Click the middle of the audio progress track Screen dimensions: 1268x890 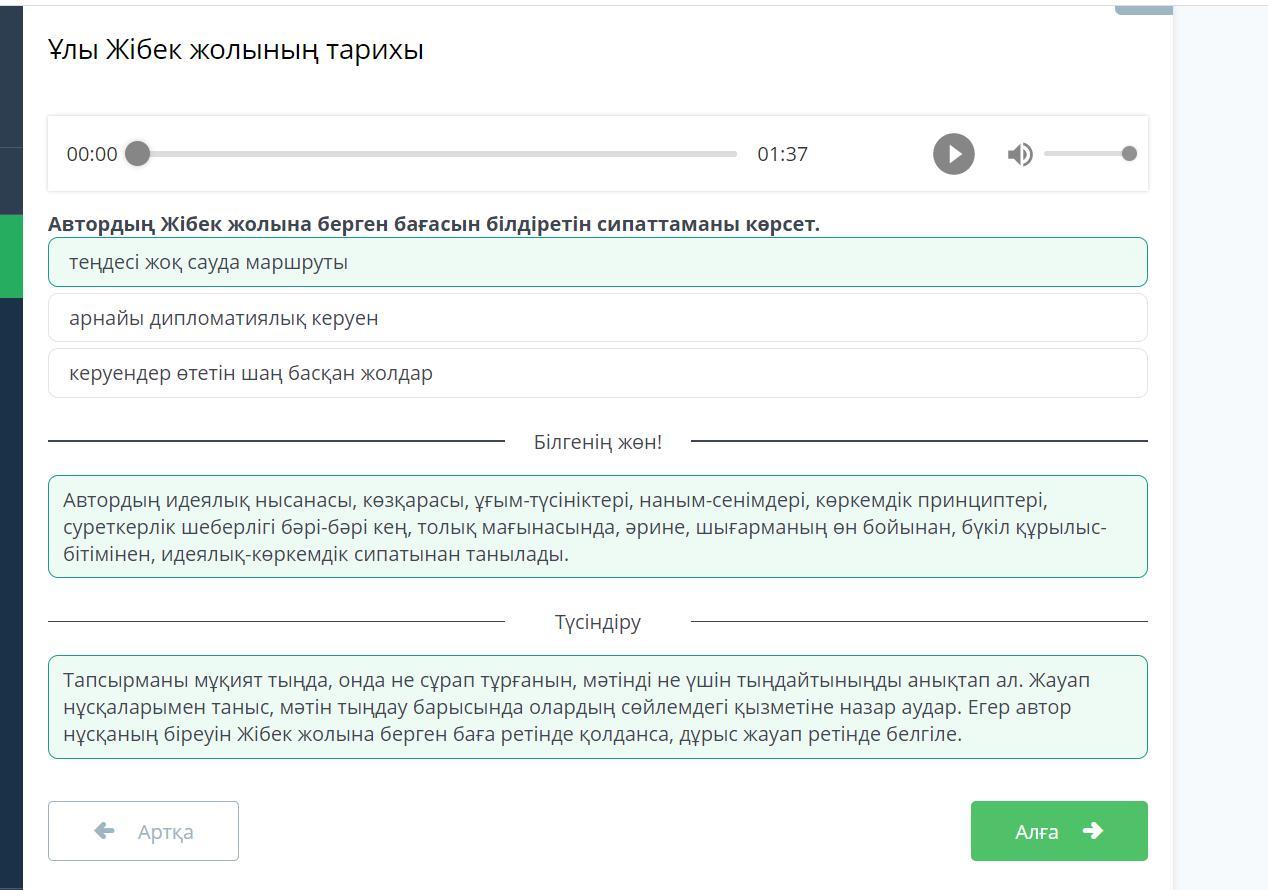click(437, 154)
